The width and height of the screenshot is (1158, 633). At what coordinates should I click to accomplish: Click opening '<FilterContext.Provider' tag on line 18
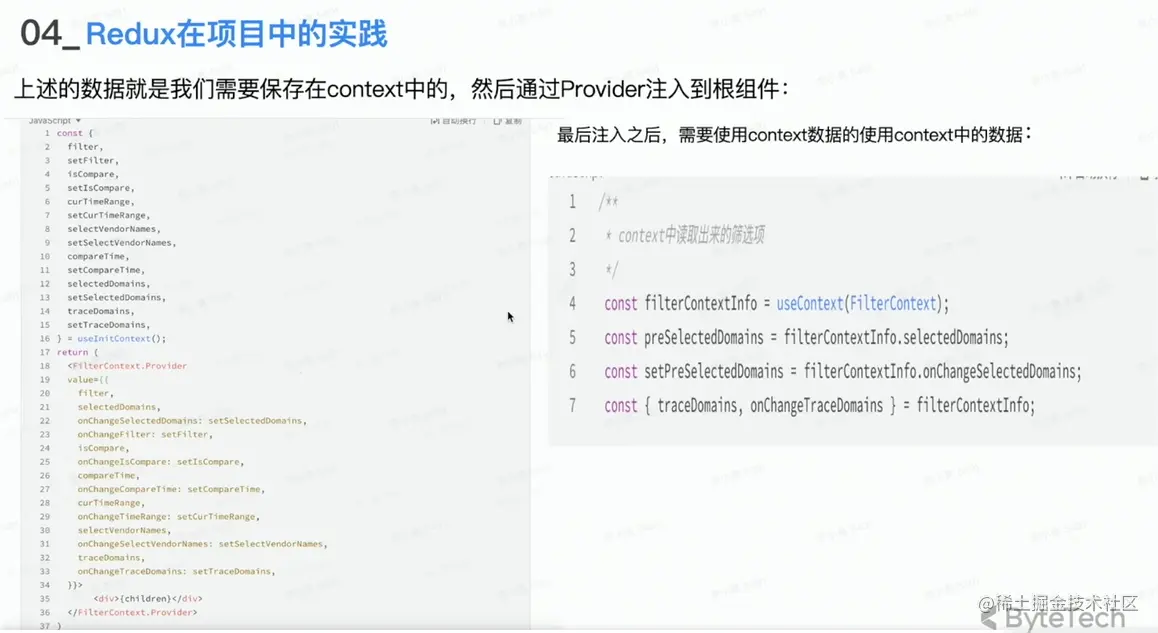[127, 366]
